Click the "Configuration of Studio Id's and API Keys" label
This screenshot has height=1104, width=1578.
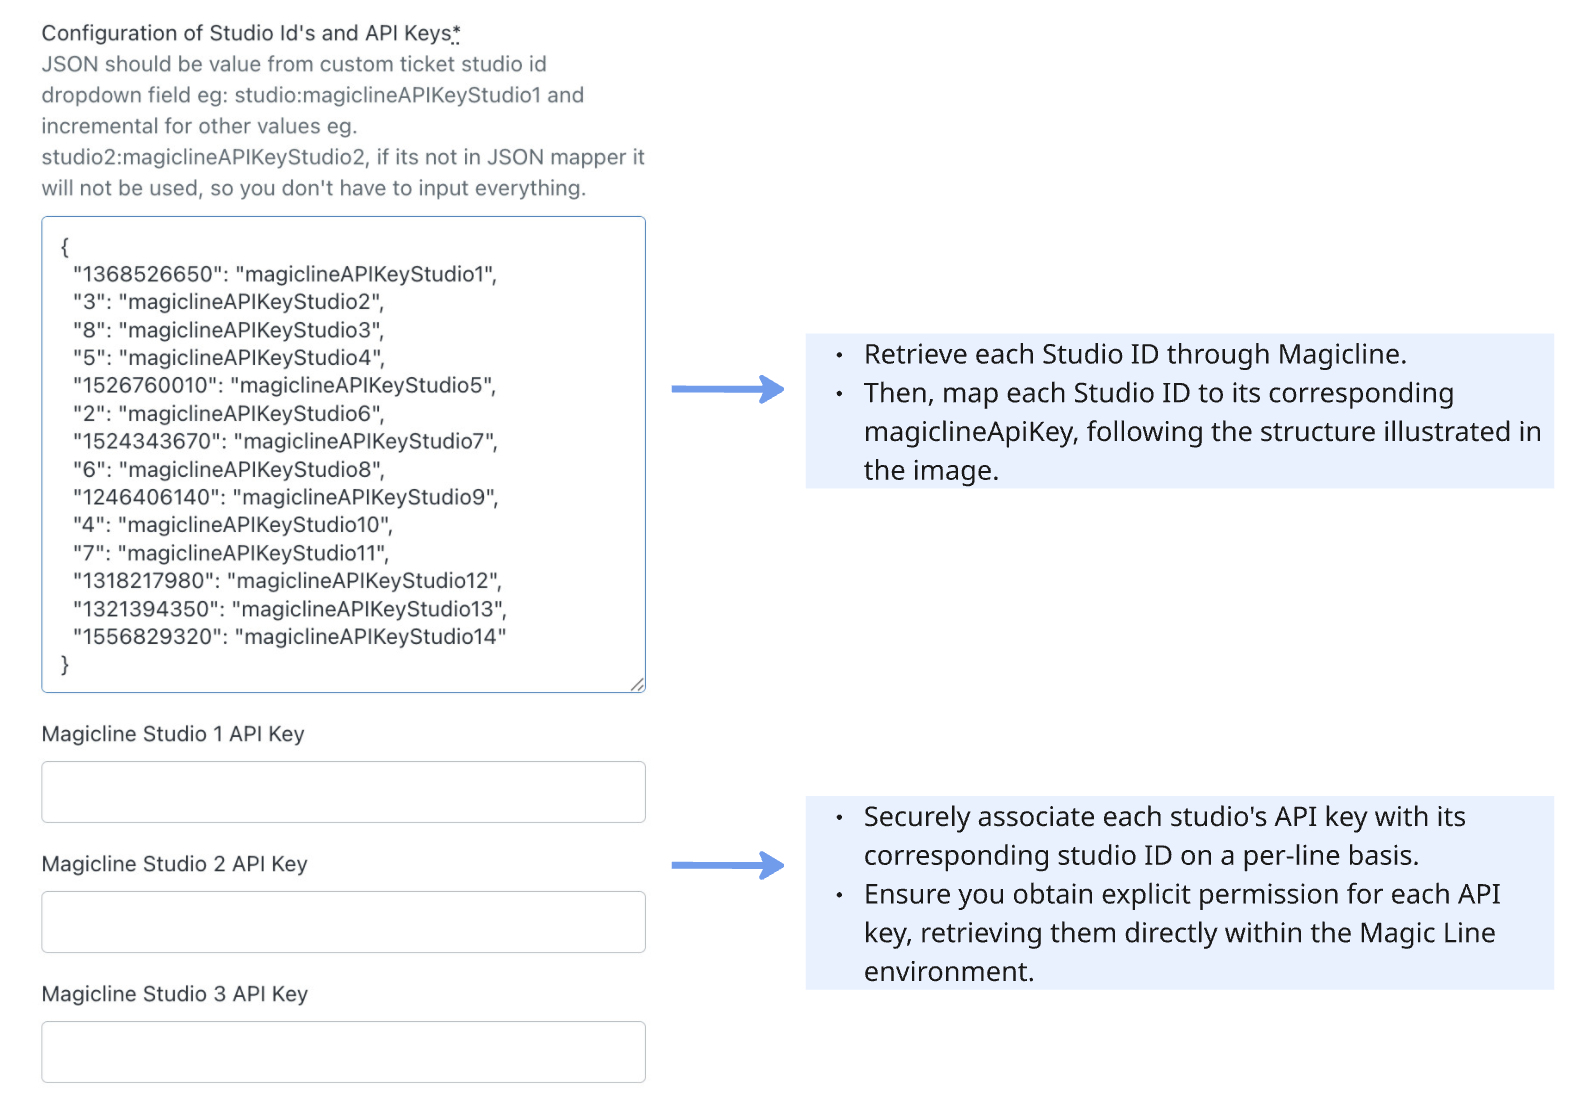[x=250, y=33]
